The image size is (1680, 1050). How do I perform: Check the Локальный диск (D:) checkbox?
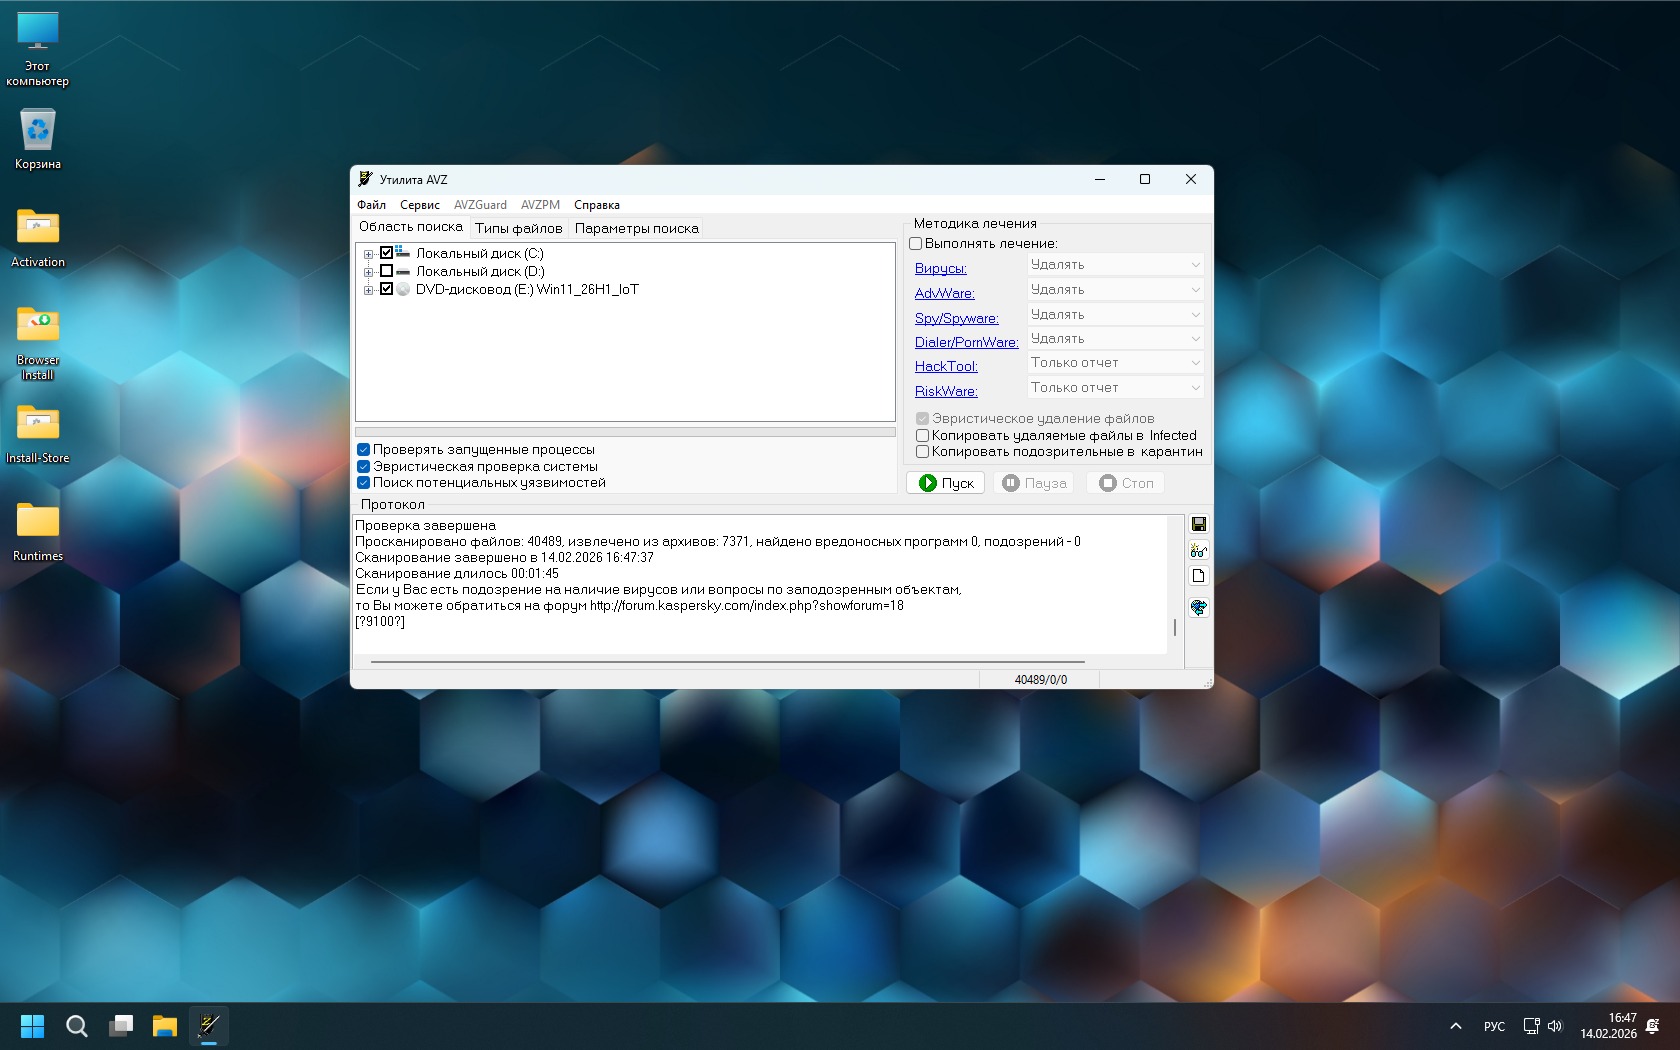click(386, 271)
